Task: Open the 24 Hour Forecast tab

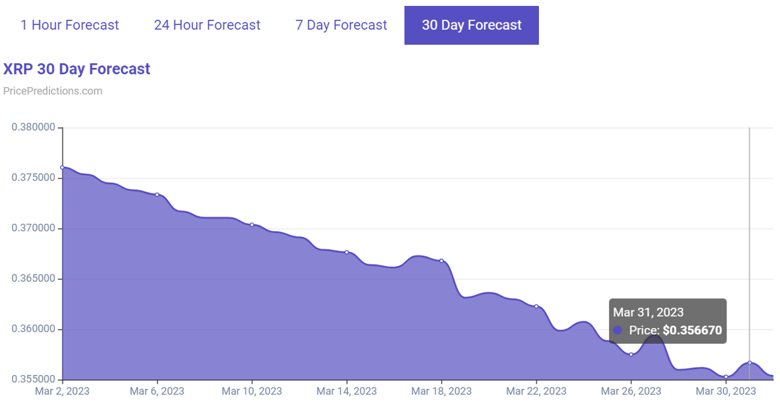Action: [207, 25]
